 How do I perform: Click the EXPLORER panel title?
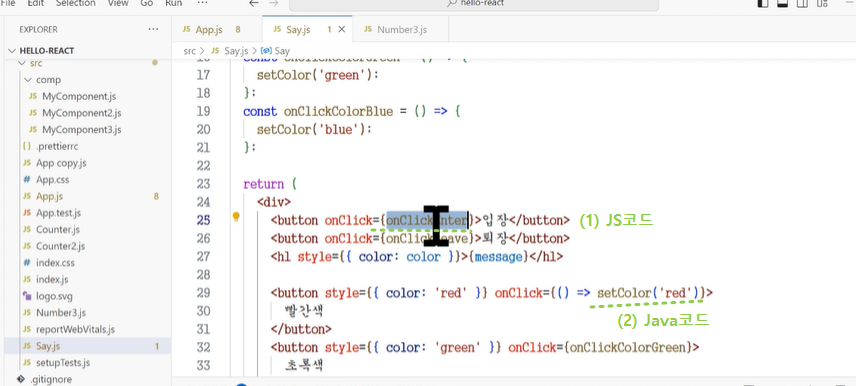point(38,29)
